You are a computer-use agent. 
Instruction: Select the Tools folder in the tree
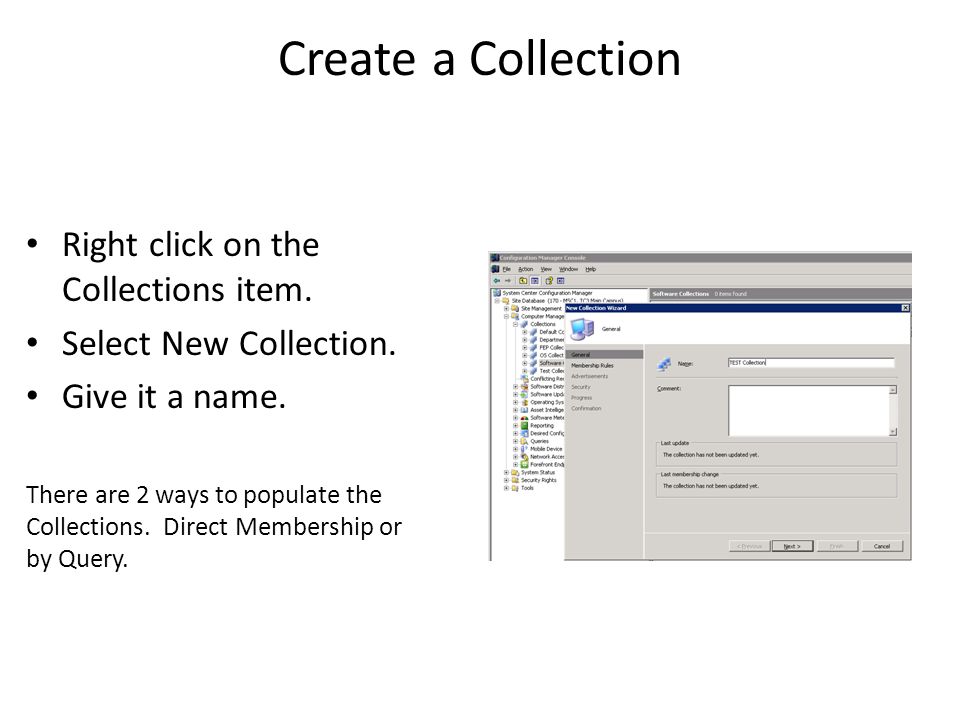pyautogui.click(x=527, y=488)
